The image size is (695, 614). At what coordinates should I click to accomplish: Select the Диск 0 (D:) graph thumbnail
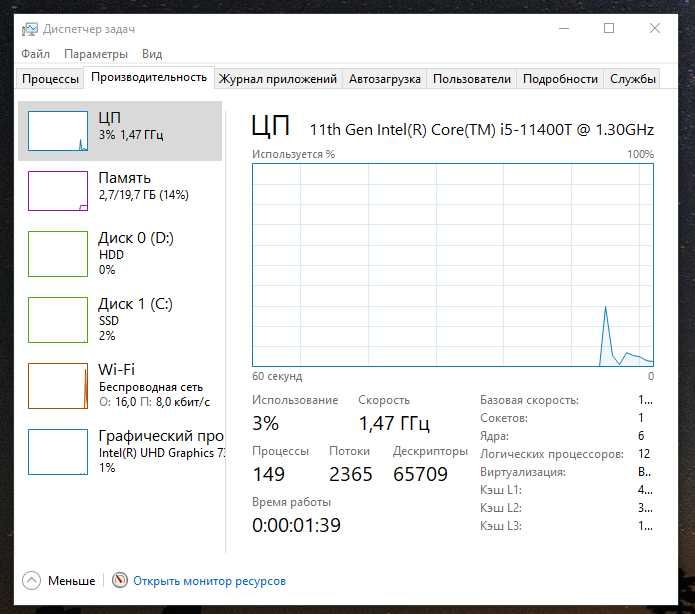click(x=58, y=254)
